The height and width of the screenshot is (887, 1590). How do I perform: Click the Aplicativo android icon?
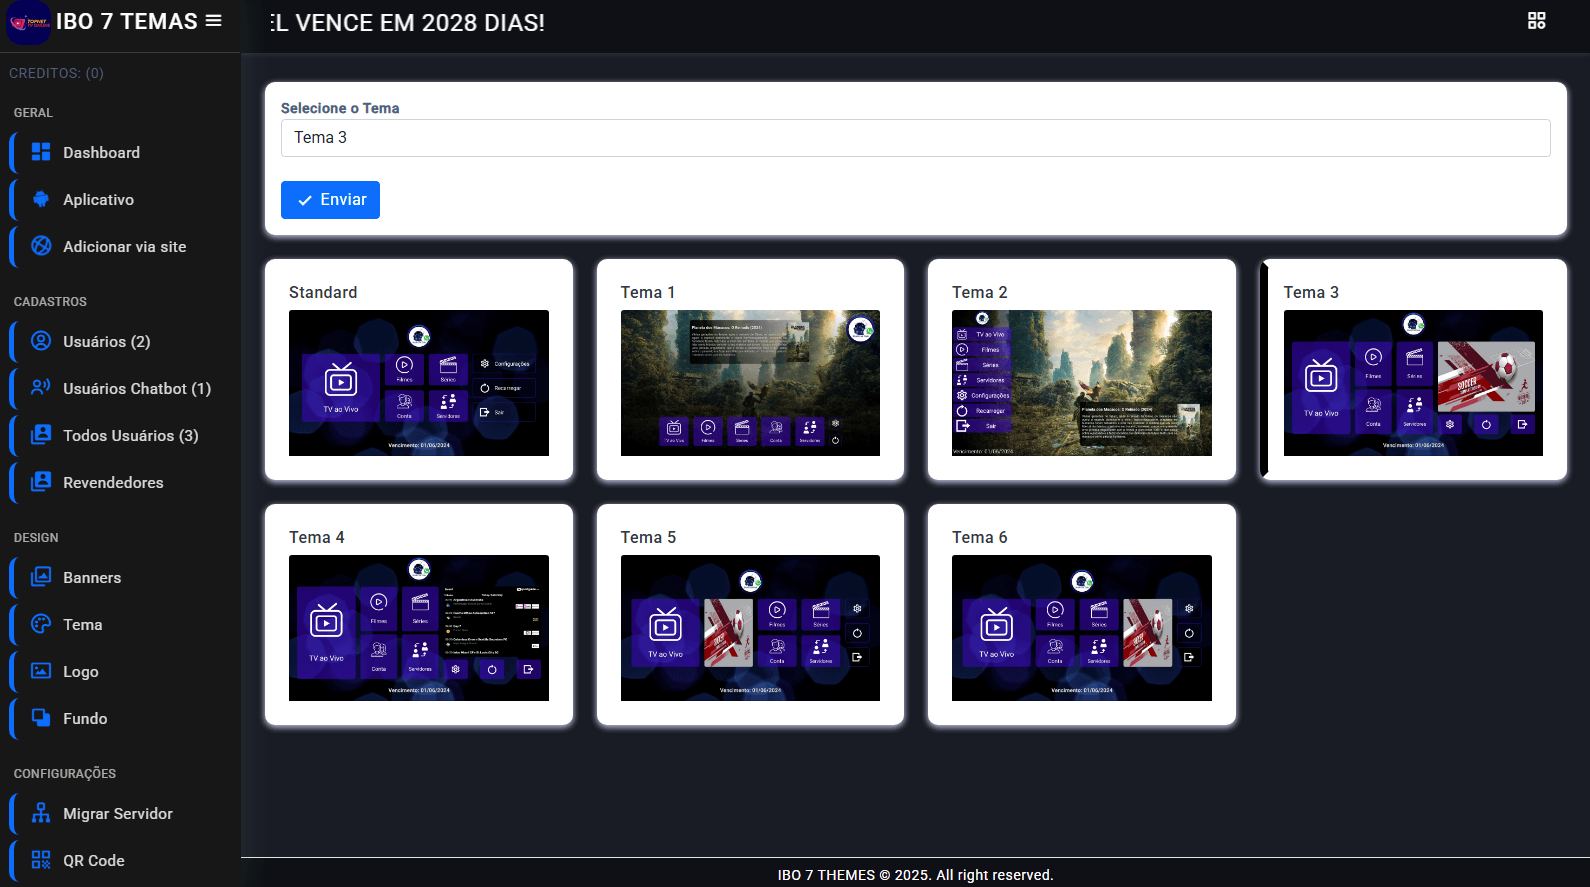(x=41, y=199)
